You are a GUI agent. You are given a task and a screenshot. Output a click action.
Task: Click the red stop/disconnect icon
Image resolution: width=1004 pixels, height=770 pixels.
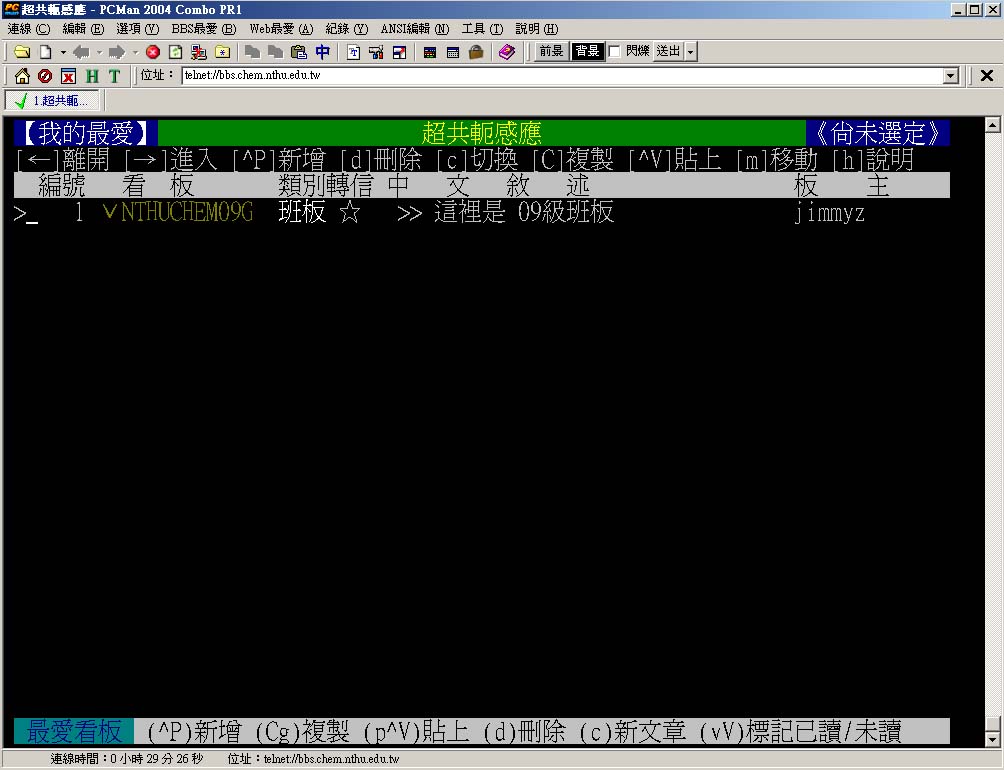[x=152, y=52]
